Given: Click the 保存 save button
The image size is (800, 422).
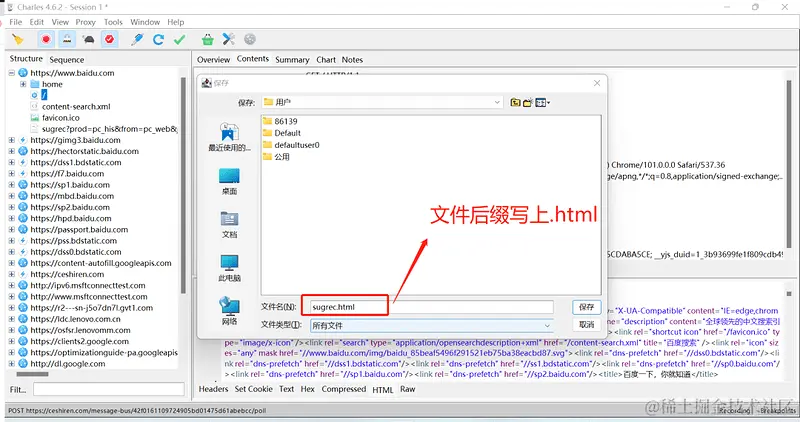Looking at the screenshot, I should 586,307.
